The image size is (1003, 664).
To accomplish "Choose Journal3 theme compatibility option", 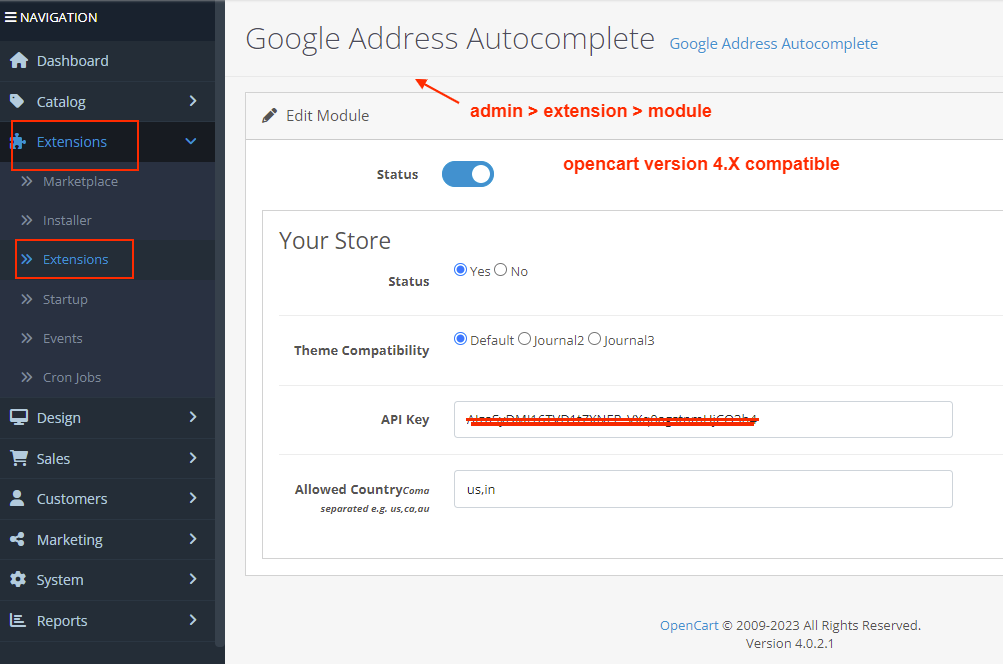I will point(595,339).
